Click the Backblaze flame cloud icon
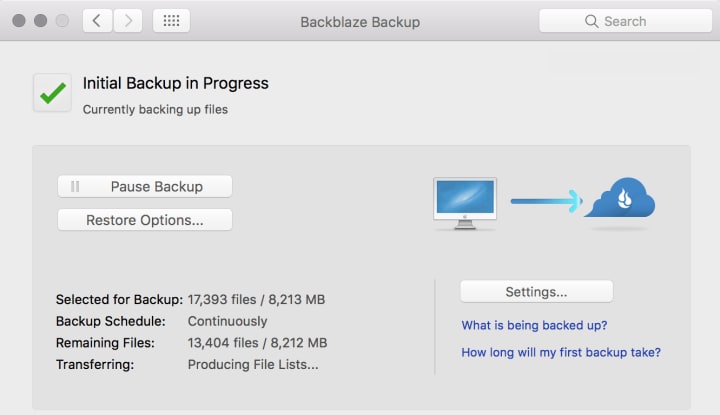The height and width of the screenshot is (415, 720). [620, 199]
